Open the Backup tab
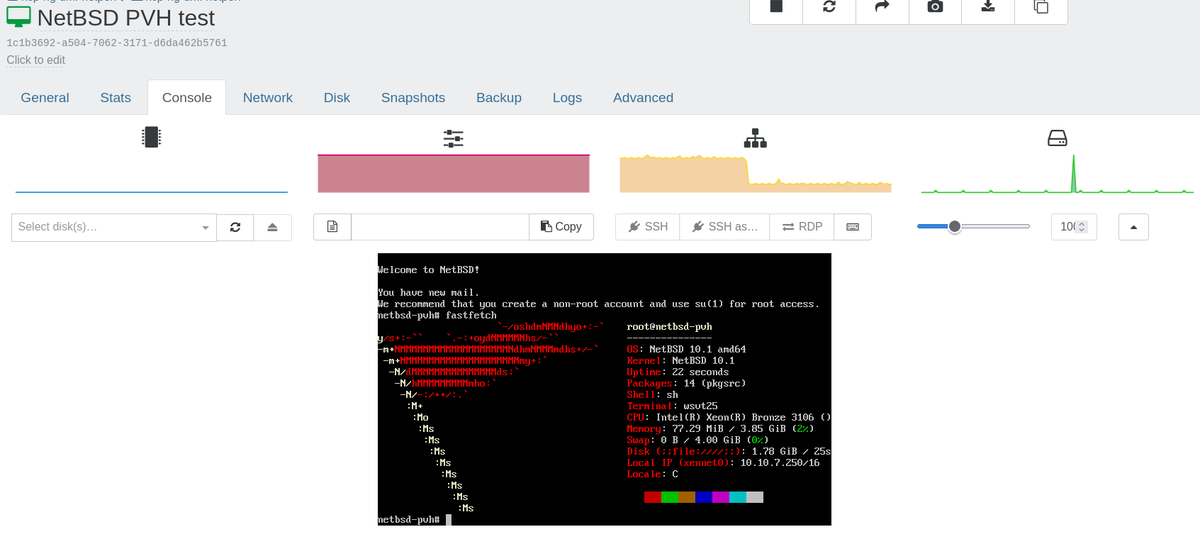 click(x=499, y=98)
